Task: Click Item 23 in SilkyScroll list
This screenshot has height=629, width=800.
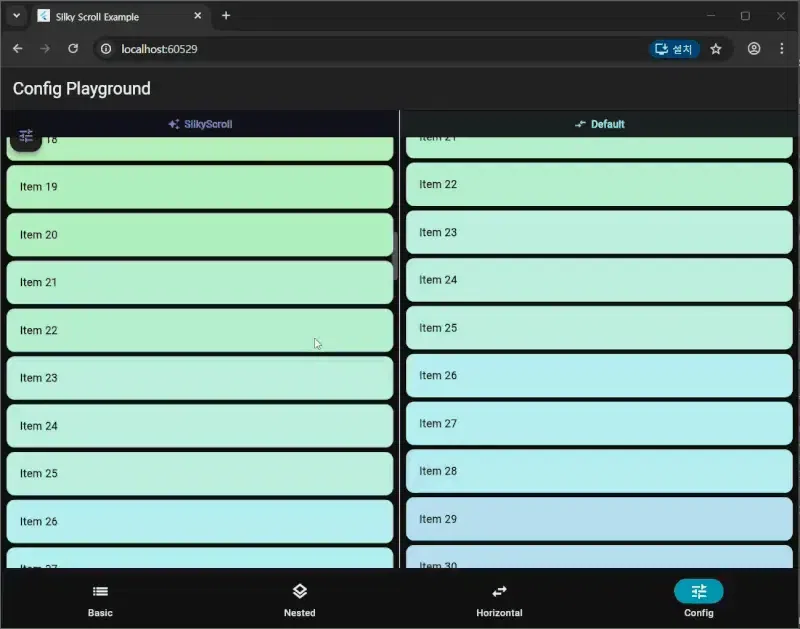Action: 200,378
